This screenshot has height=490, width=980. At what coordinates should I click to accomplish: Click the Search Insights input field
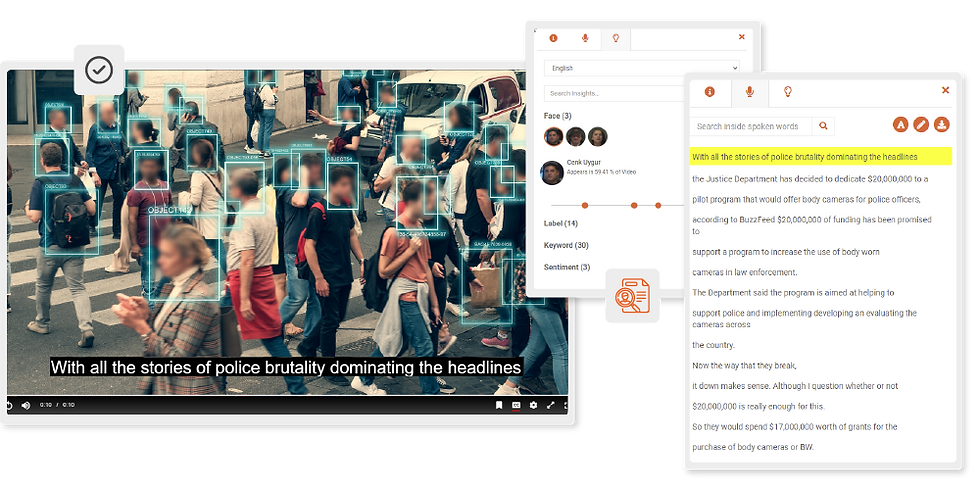pyautogui.click(x=614, y=93)
